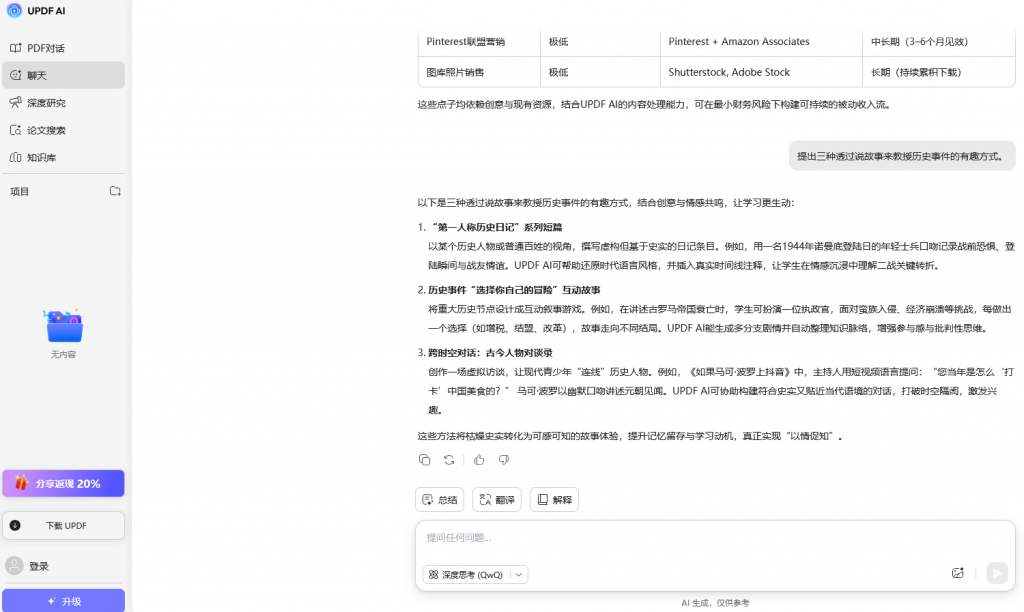Copy the AI response with the copy icon
The width and height of the screenshot is (1024, 612).
[x=425, y=460]
